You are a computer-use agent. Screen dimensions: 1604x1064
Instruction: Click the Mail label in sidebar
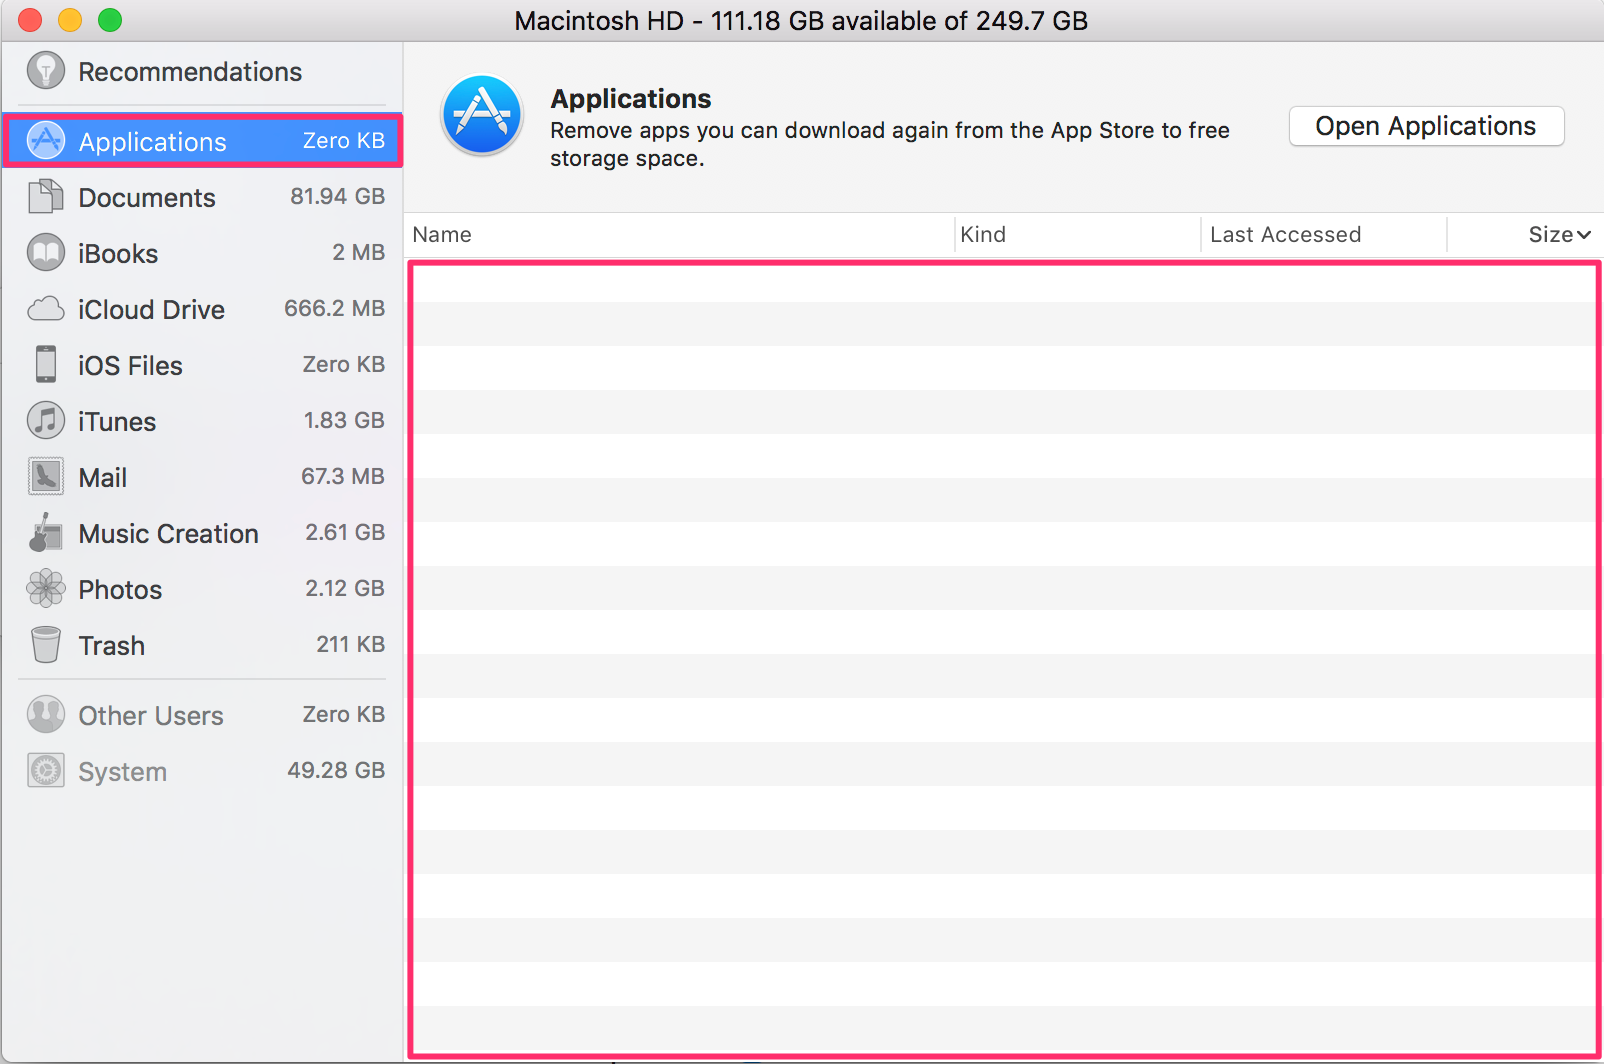click(103, 478)
